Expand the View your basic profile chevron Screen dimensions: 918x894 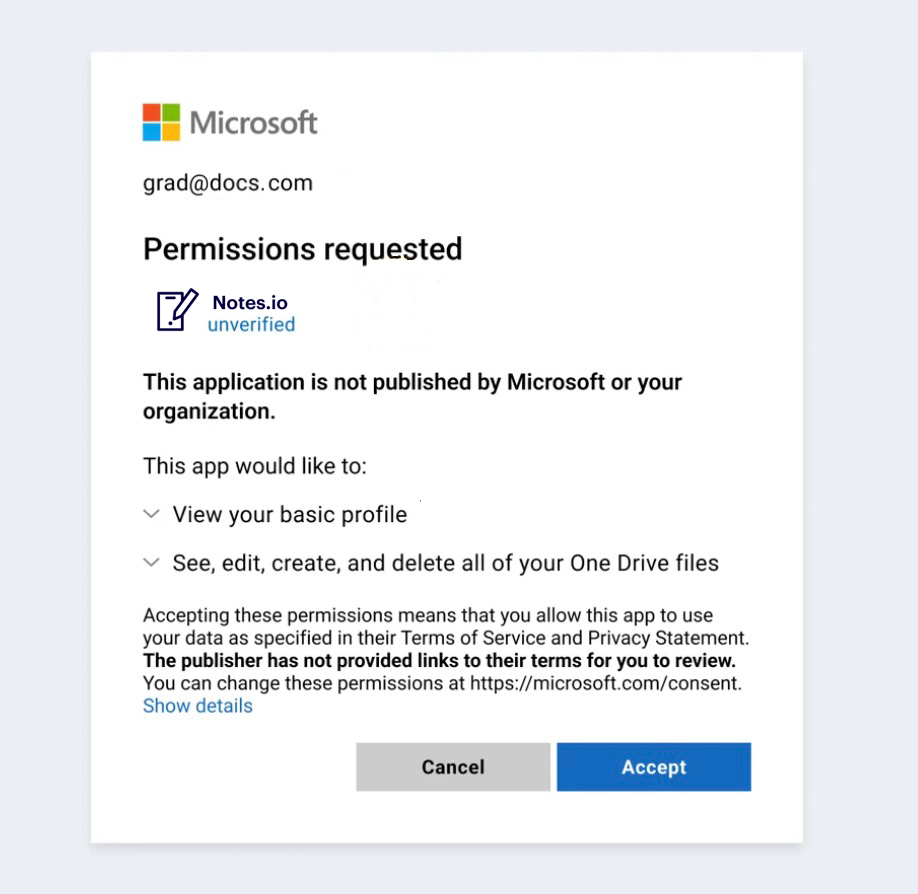tap(152, 514)
